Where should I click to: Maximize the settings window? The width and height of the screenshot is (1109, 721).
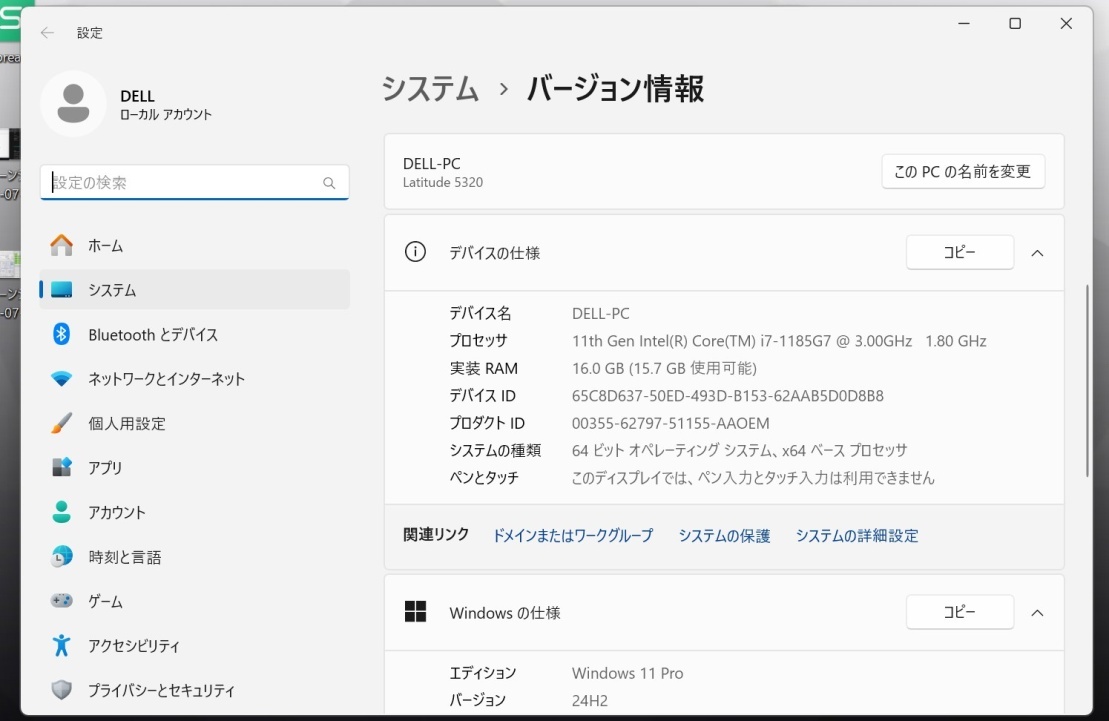(1015, 23)
